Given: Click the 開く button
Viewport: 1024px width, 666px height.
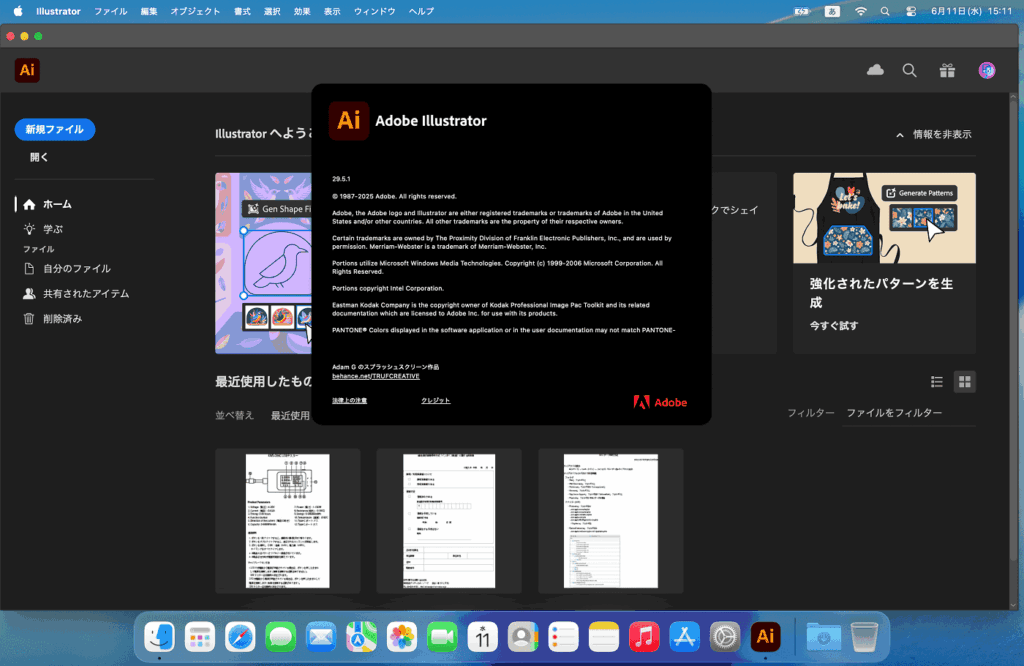Looking at the screenshot, I should click(x=39, y=157).
